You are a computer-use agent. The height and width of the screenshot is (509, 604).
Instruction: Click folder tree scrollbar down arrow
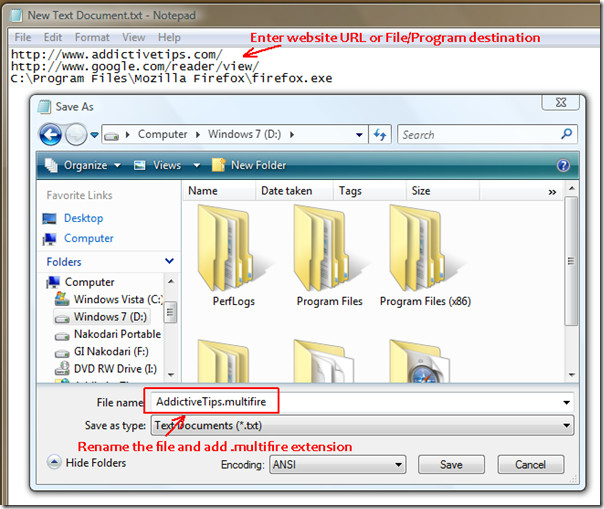(171, 374)
